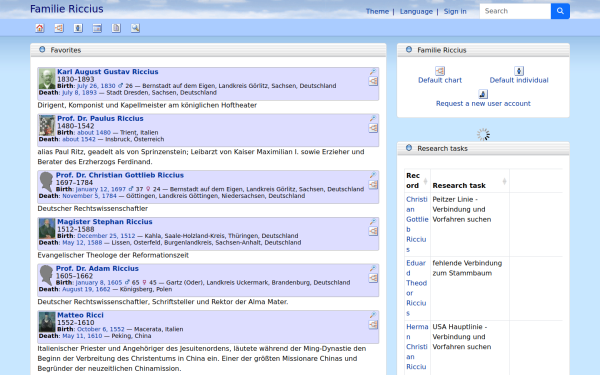Zoom details for Prof. Dr. Paulus Riccius
The image size is (600, 375).
tap(373, 118)
